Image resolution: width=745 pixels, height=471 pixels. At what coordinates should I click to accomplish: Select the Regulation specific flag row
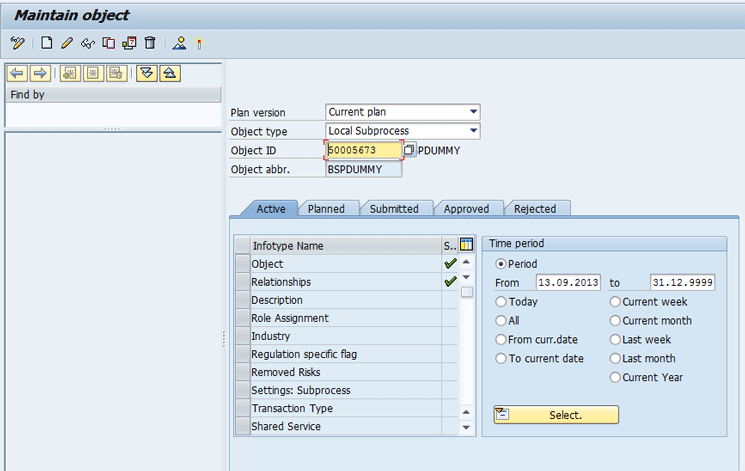(346, 354)
